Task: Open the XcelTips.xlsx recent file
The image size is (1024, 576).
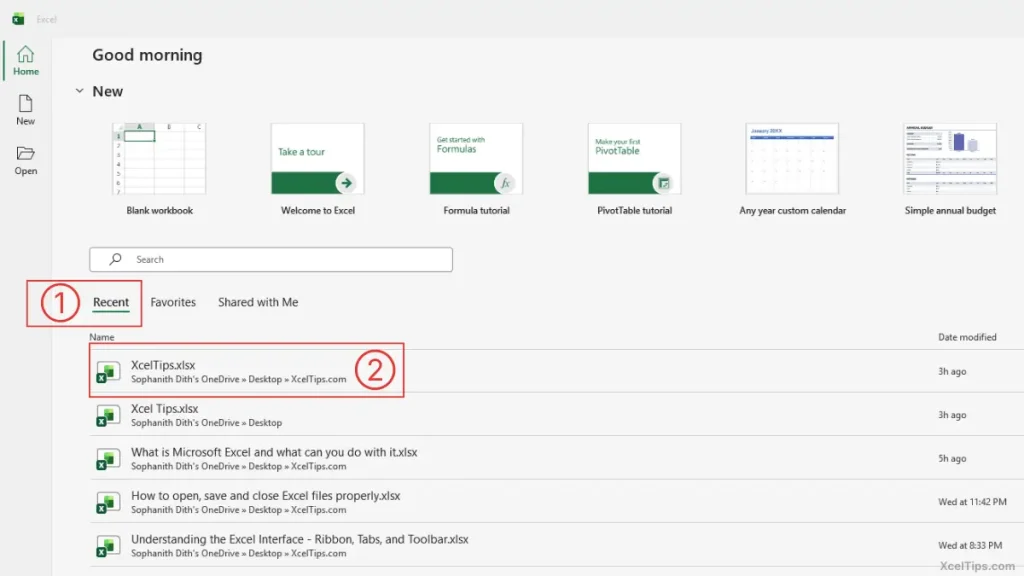Action: 165,365
